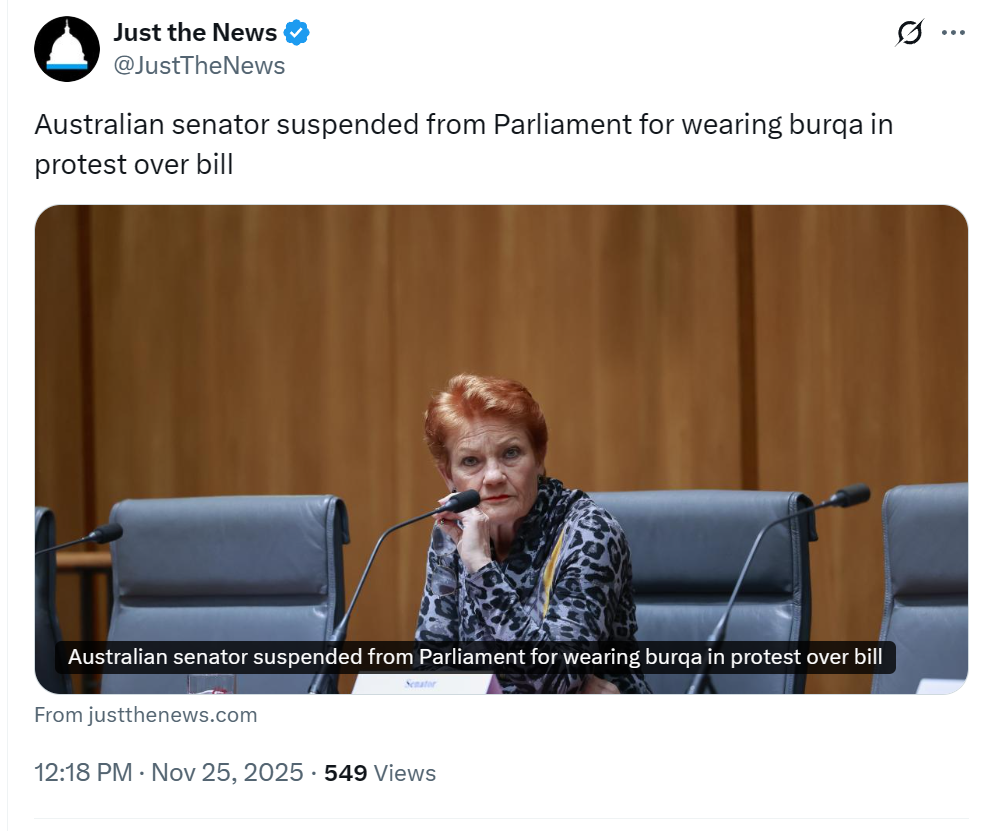The height and width of the screenshot is (831, 986).
Task: Click the "Just the News" display name
Action: coord(195,33)
